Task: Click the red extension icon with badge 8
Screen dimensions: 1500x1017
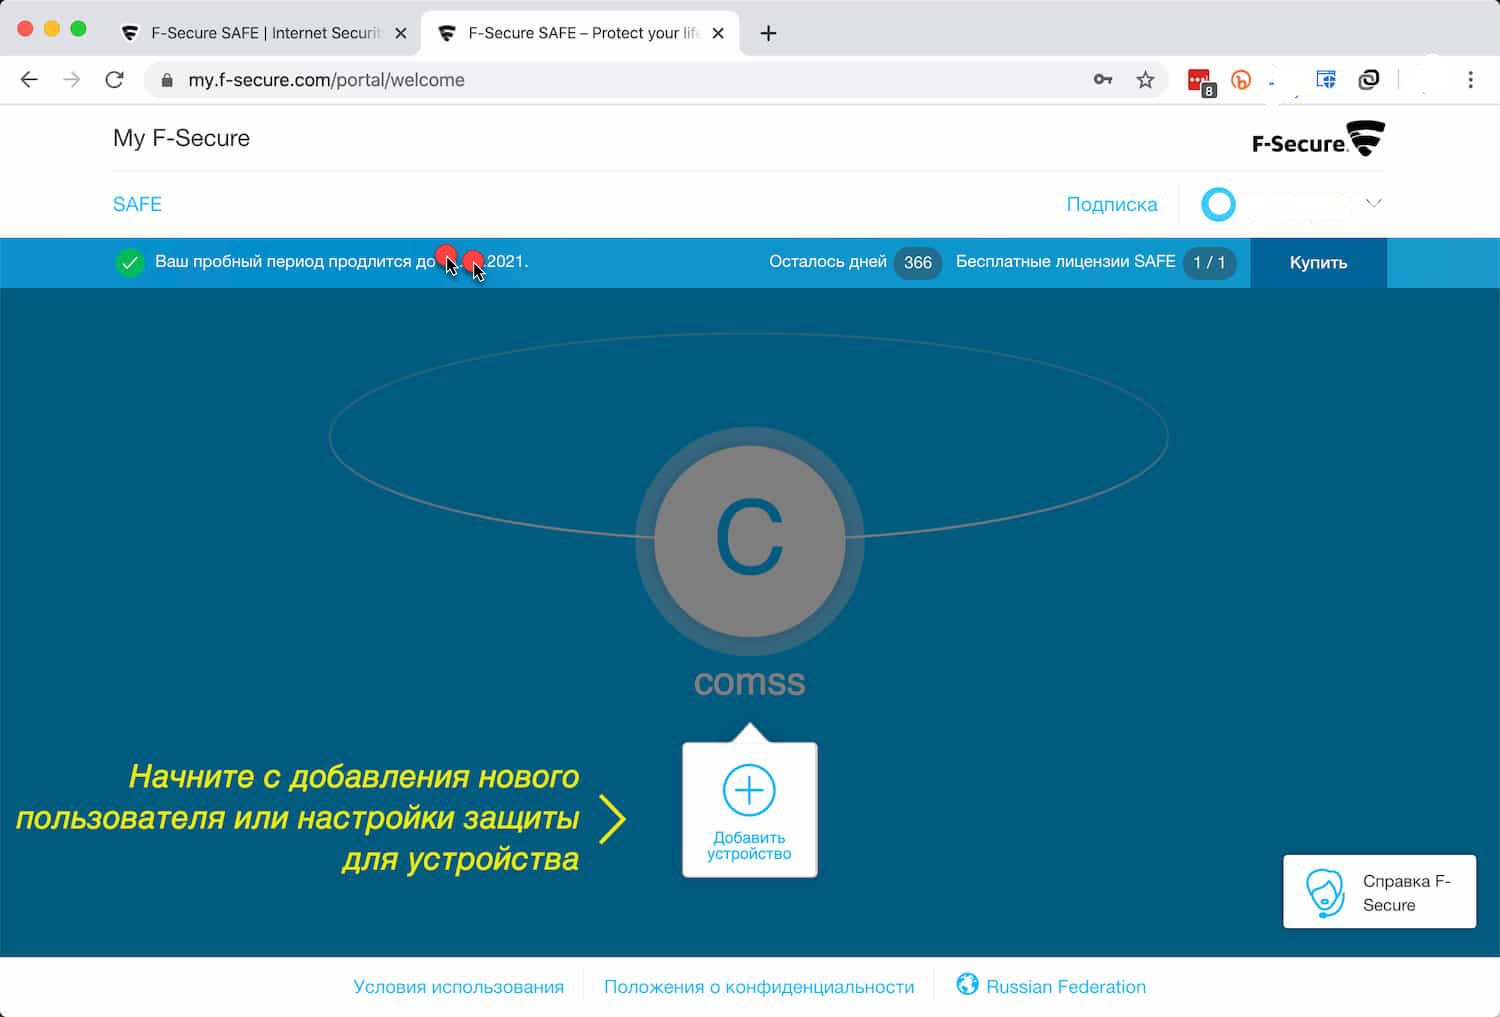Action: [1199, 81]
